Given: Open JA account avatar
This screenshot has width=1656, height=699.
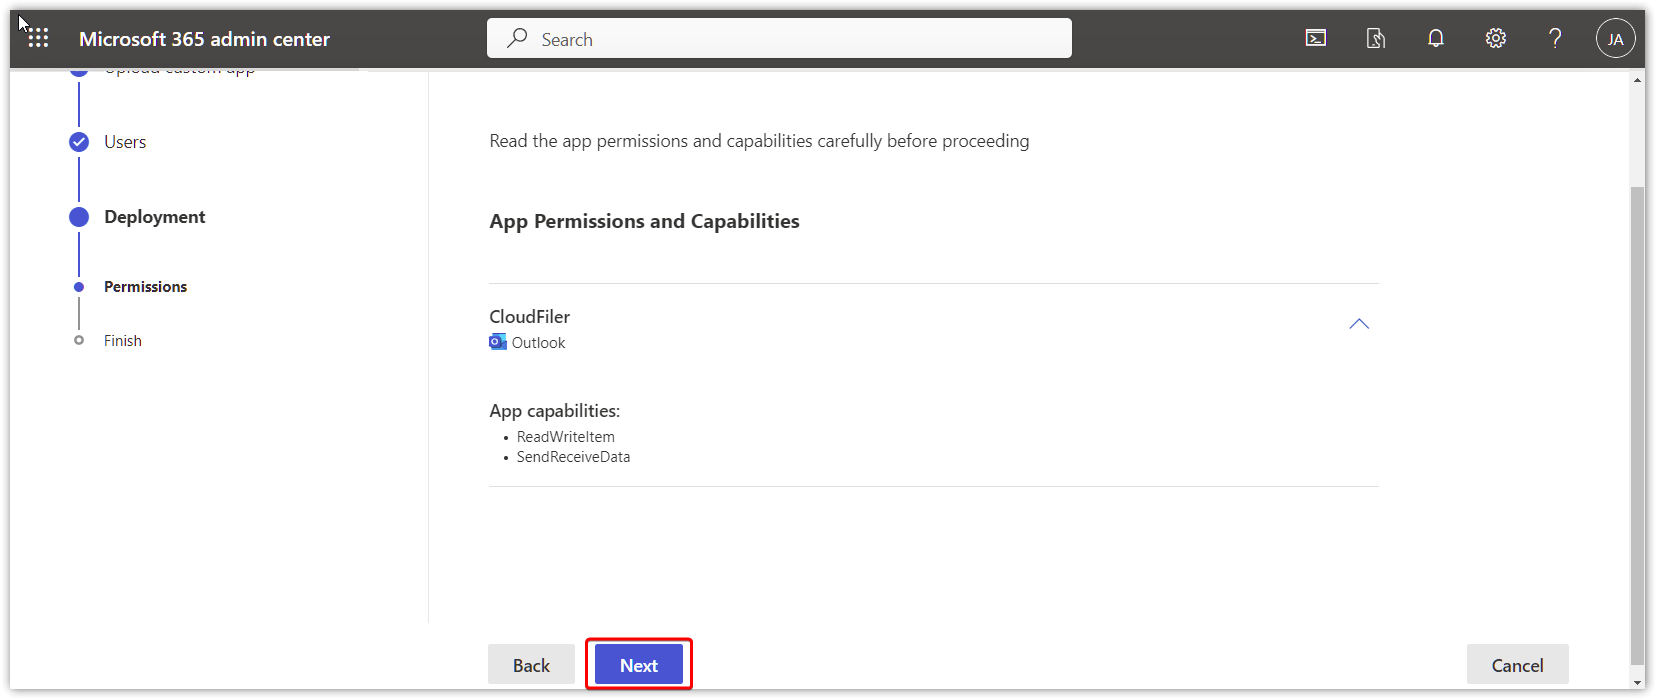Looking at the screenshot, I should point(1615,39).
